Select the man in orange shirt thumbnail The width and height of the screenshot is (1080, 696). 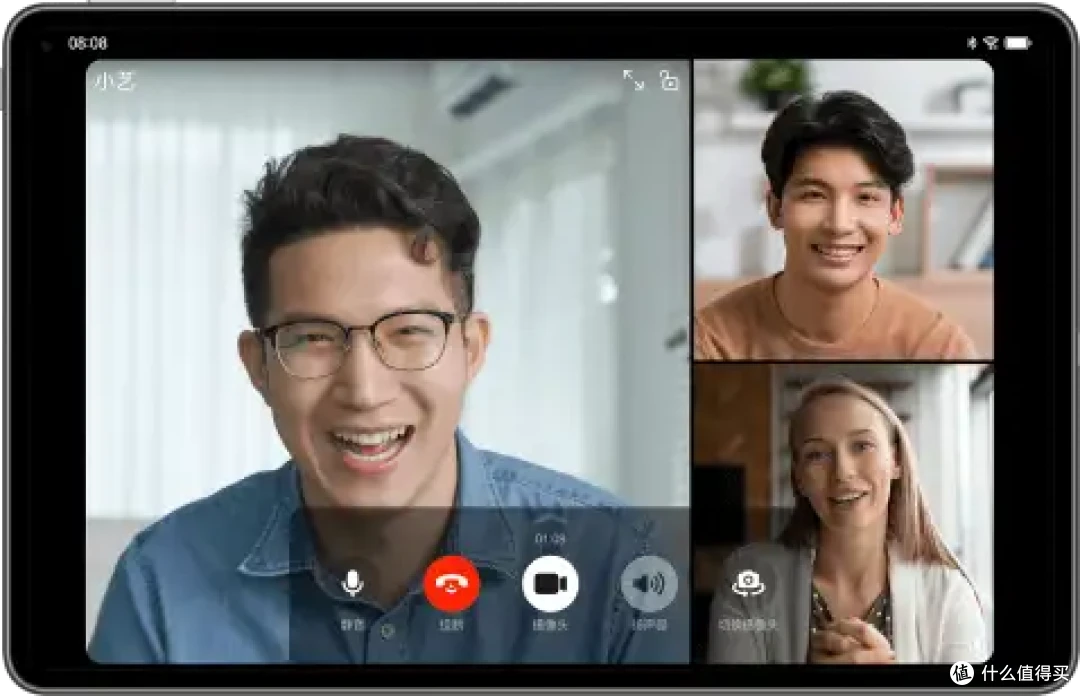pos(843,209)
